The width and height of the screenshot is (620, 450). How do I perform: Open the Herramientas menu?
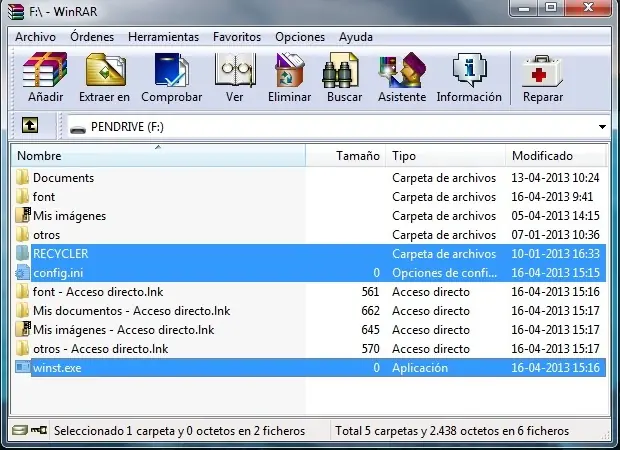pos(163,37)
